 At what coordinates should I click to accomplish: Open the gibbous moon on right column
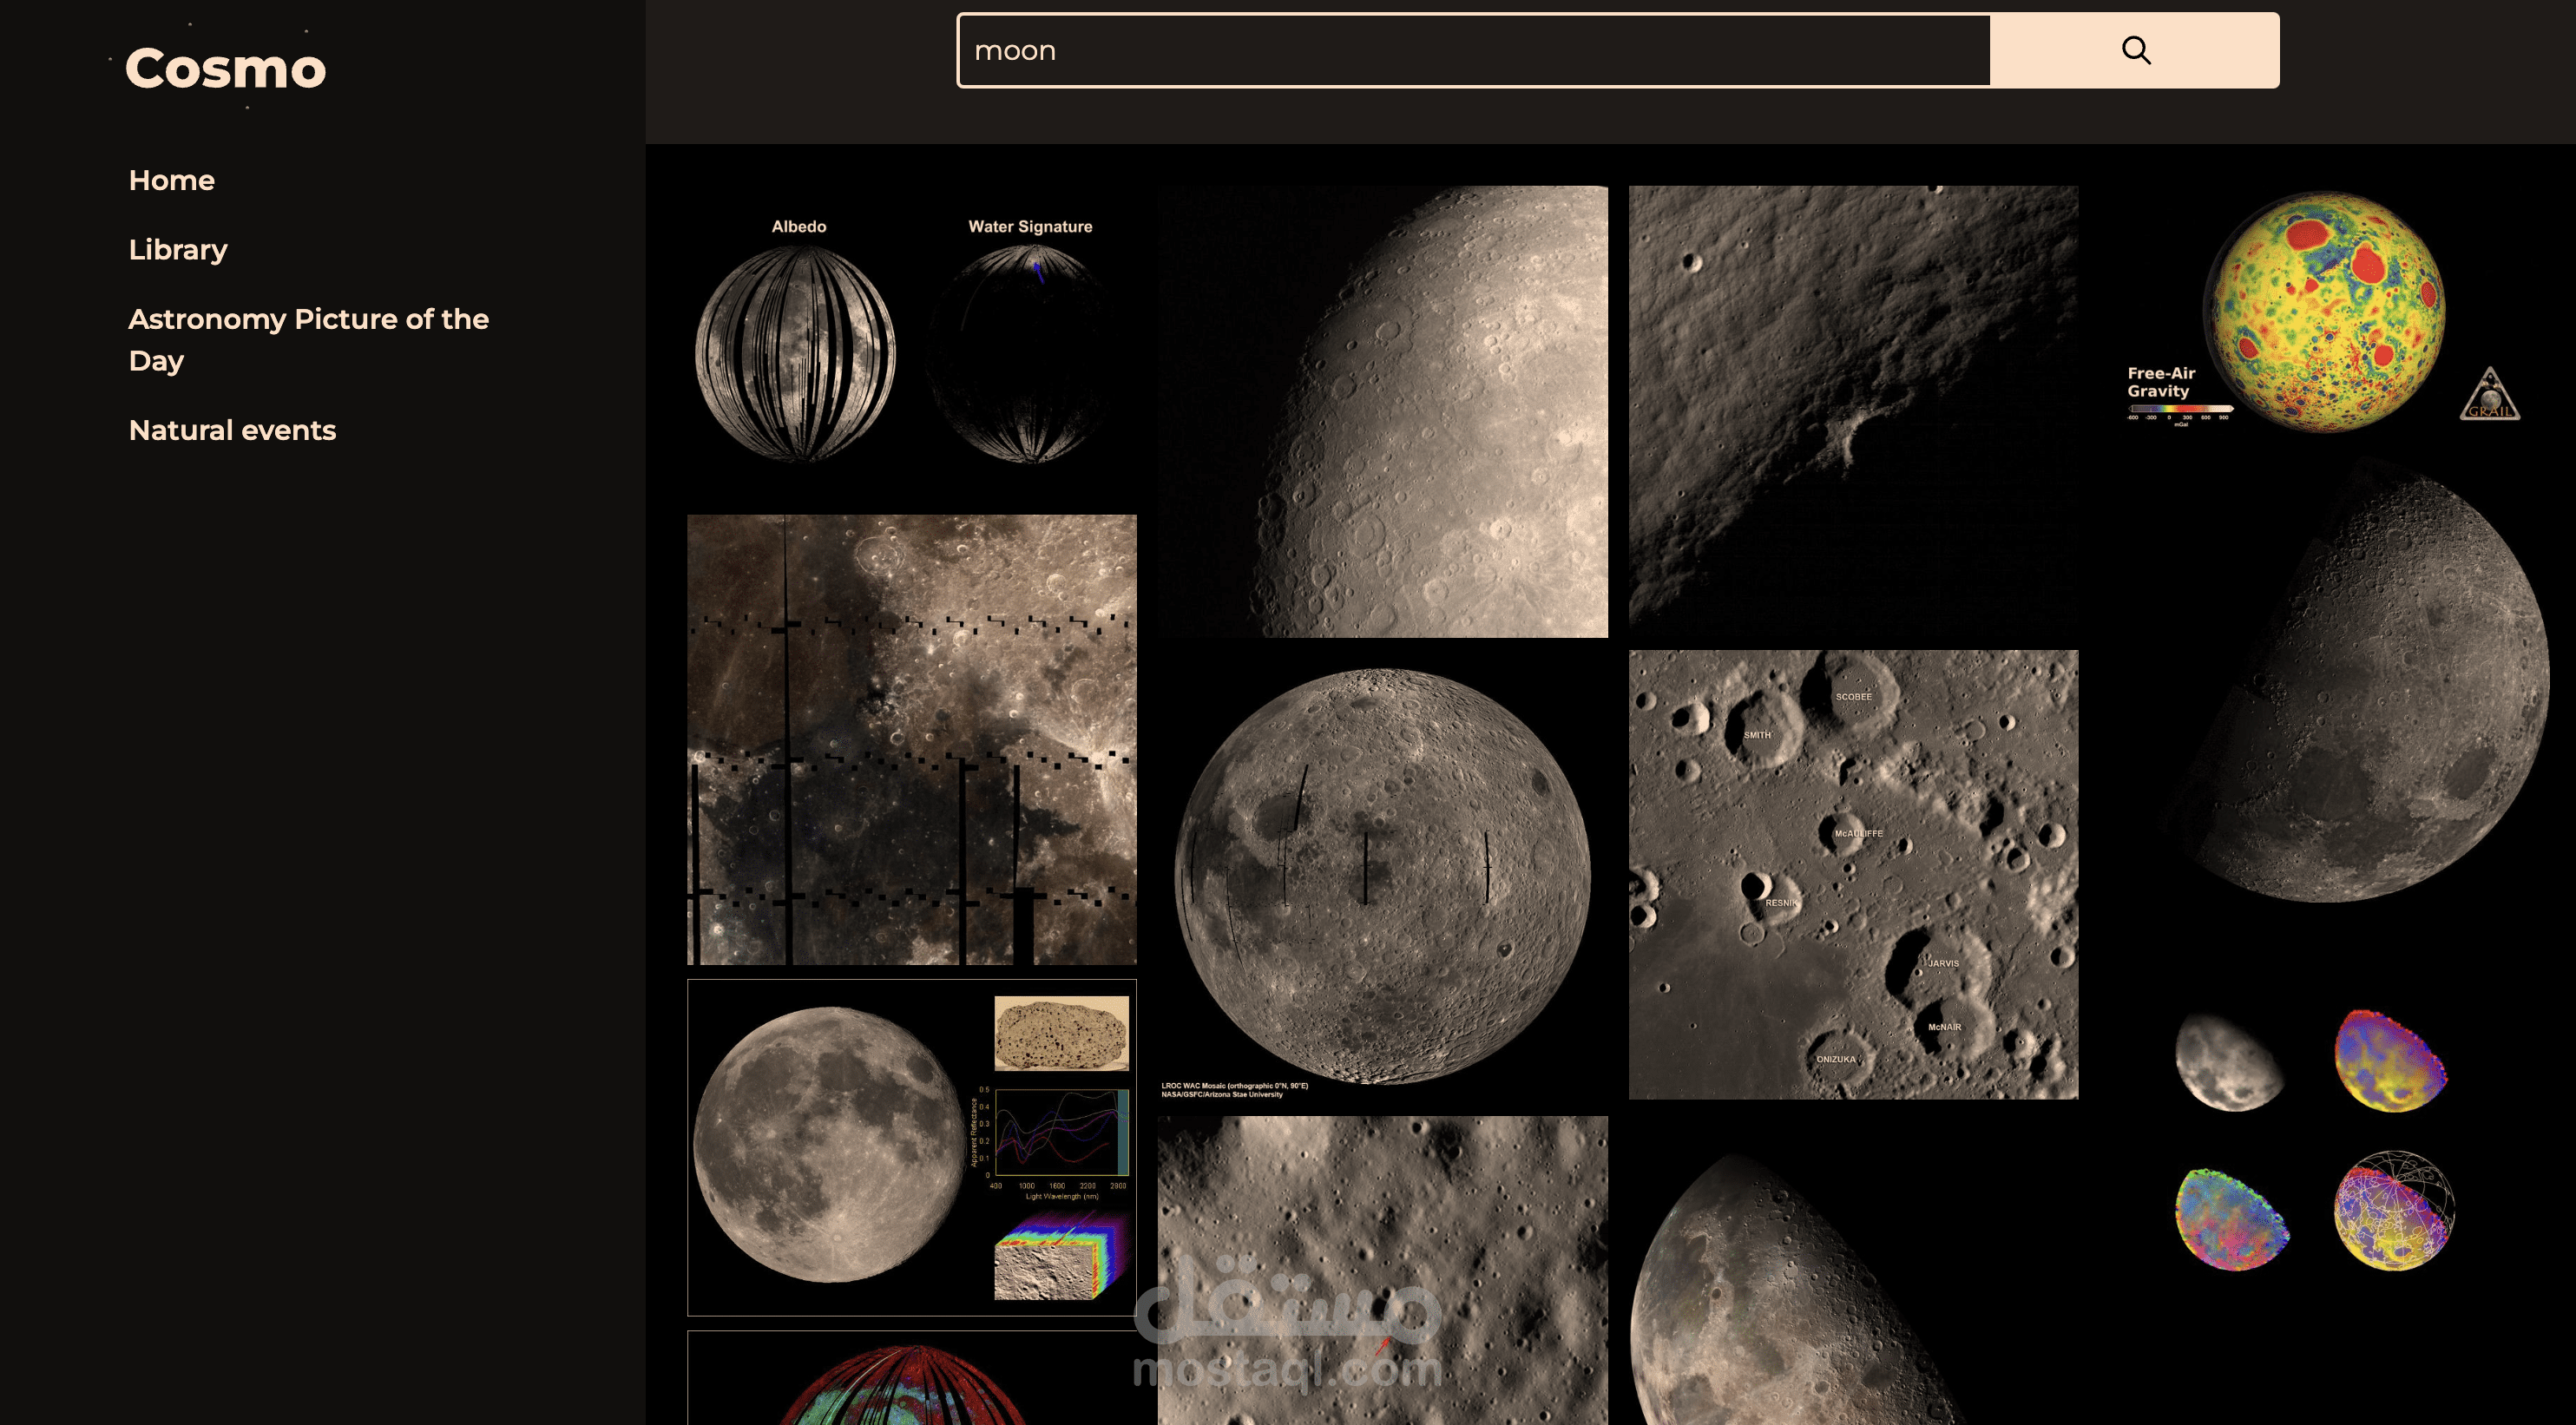[x=2360, y=690]
